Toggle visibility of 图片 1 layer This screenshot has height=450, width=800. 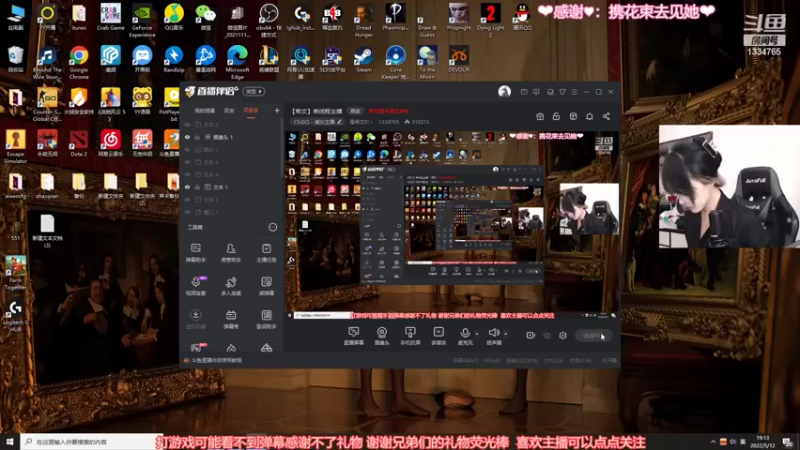coord(187,149)
